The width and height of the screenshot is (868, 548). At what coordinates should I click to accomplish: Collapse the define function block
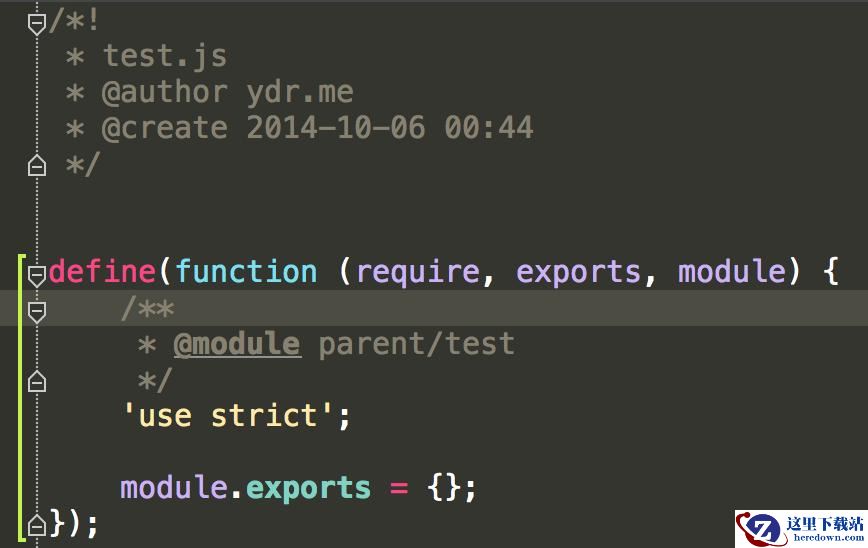coord(37,275)
